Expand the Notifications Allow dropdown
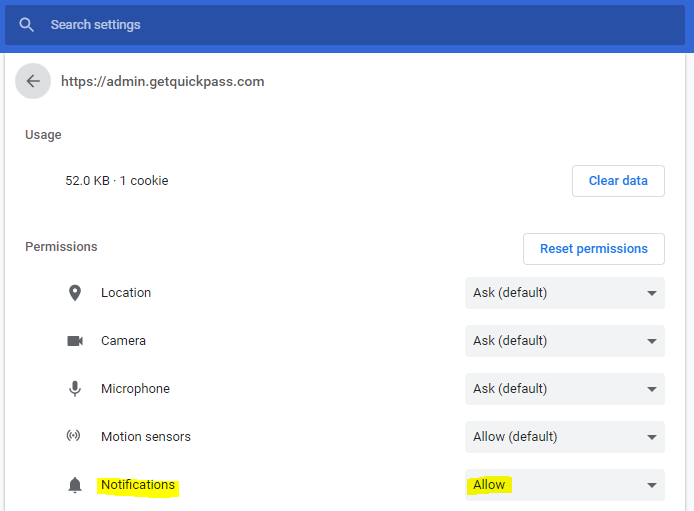This screenshot has width=694, height=511. coord(564,485)
